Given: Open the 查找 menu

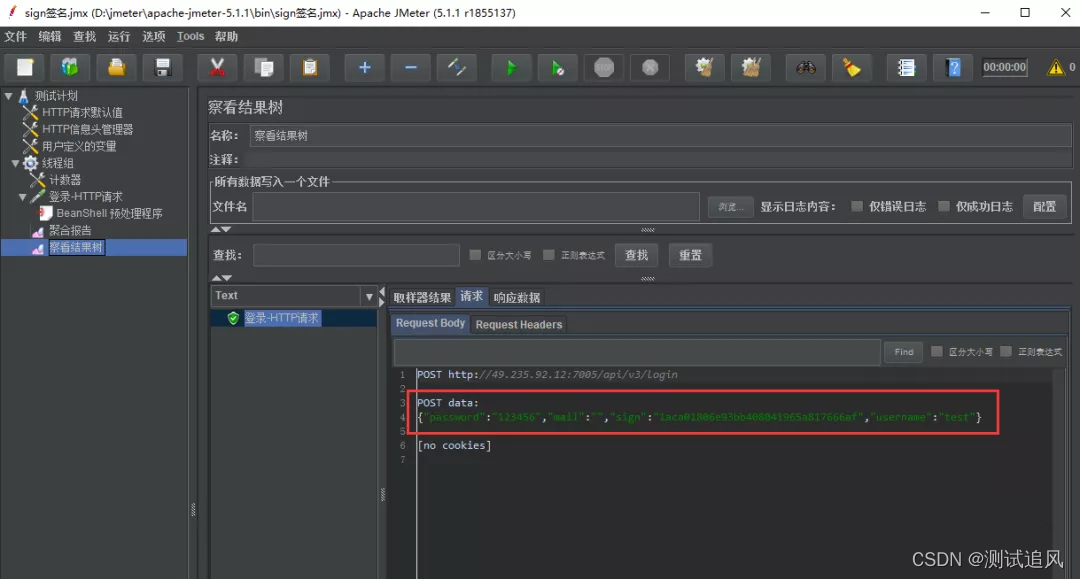Looking at the screenshot, I should pos(84,36).
